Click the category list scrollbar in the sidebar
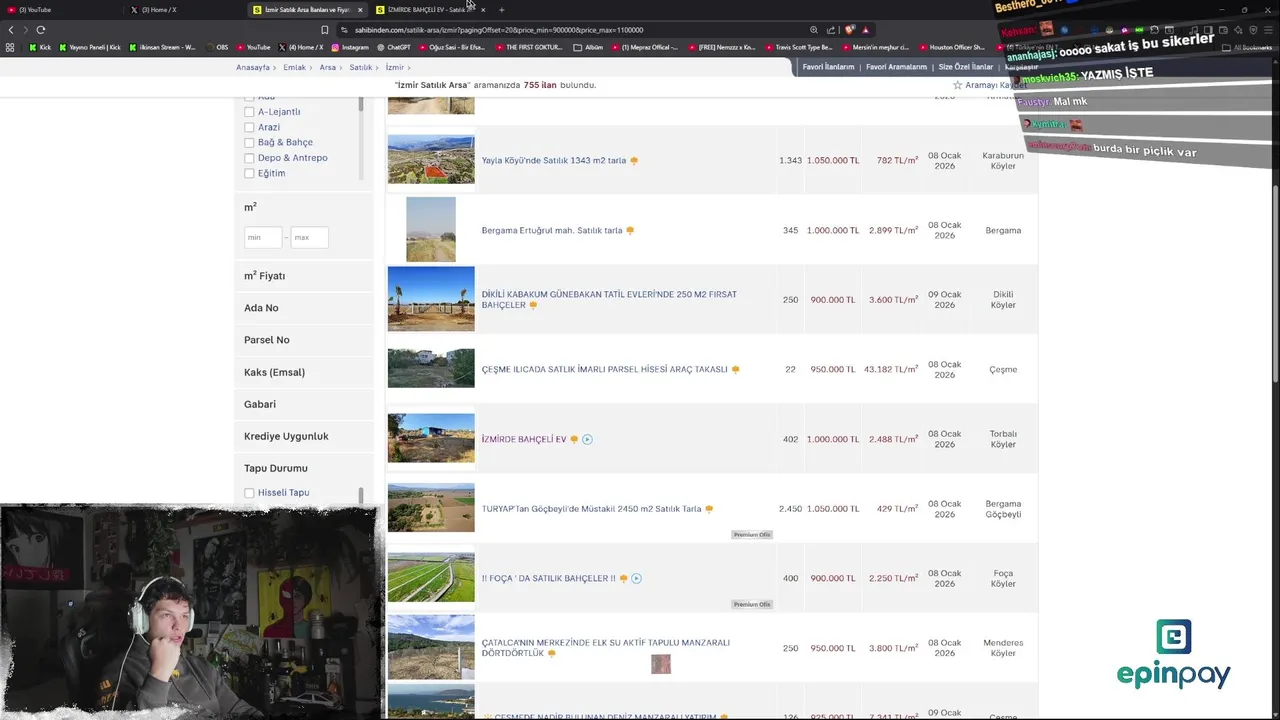The image size is (1280, 720). point(361,104)
